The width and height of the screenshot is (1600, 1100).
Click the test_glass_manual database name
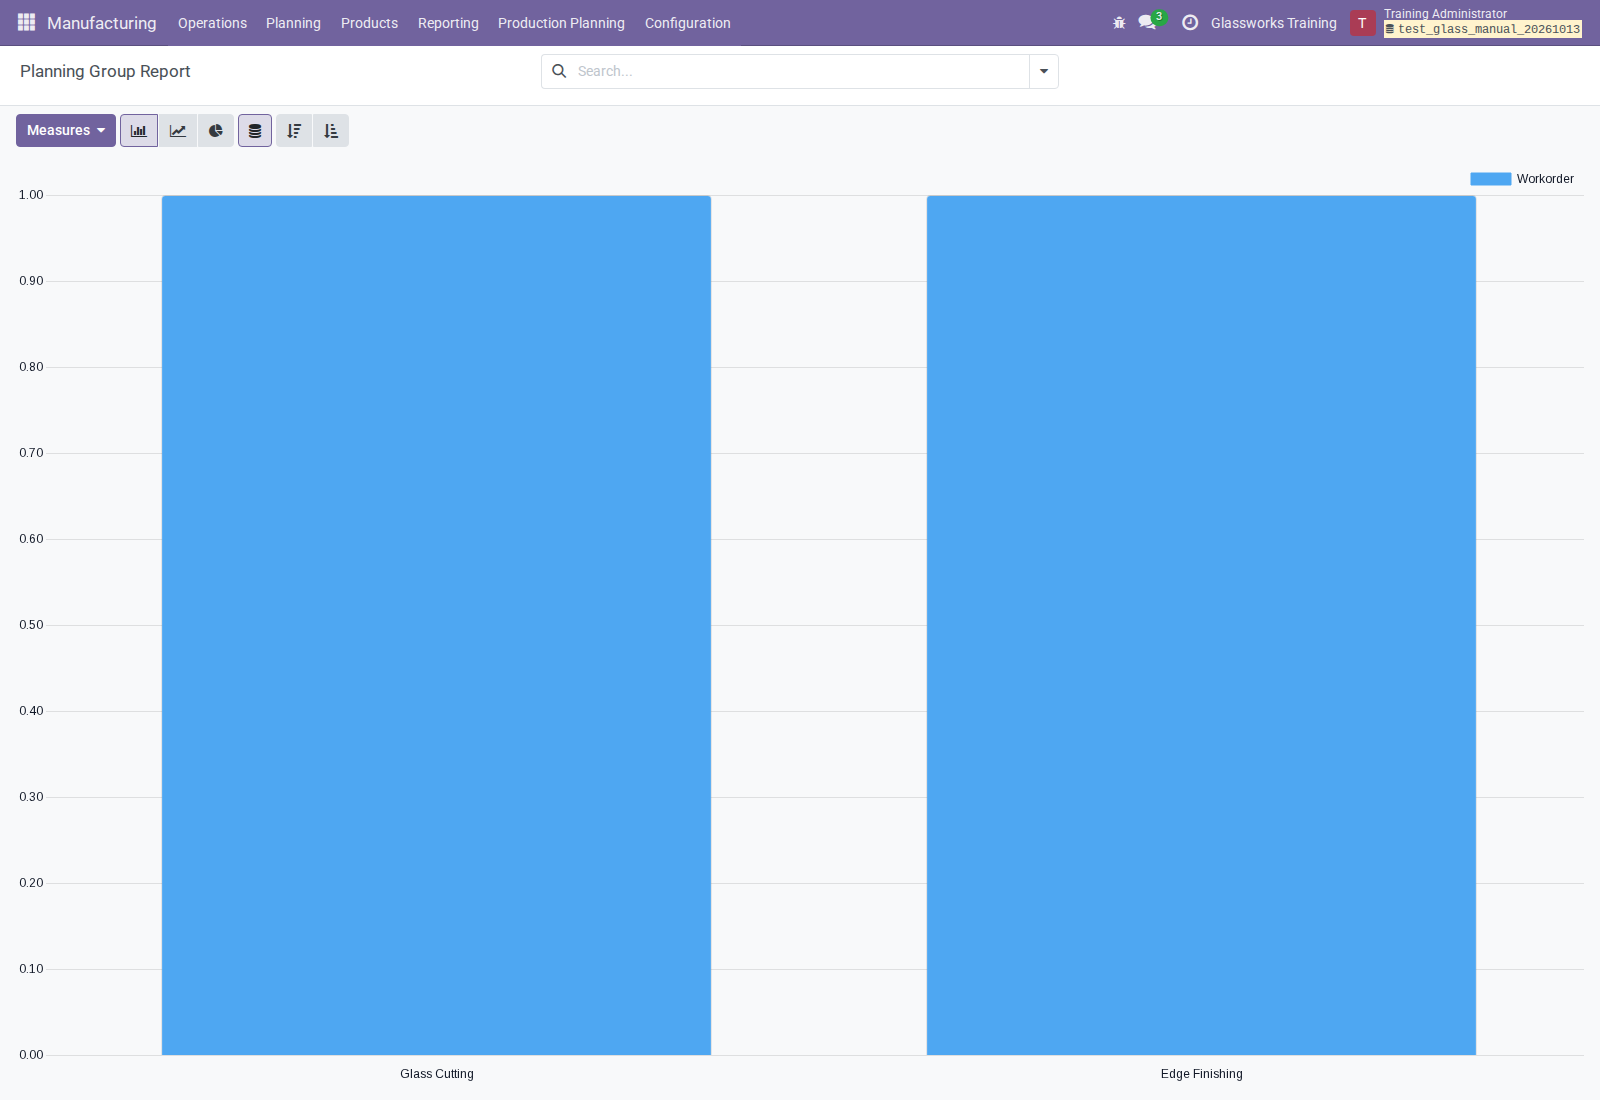tap(1483, 29)
